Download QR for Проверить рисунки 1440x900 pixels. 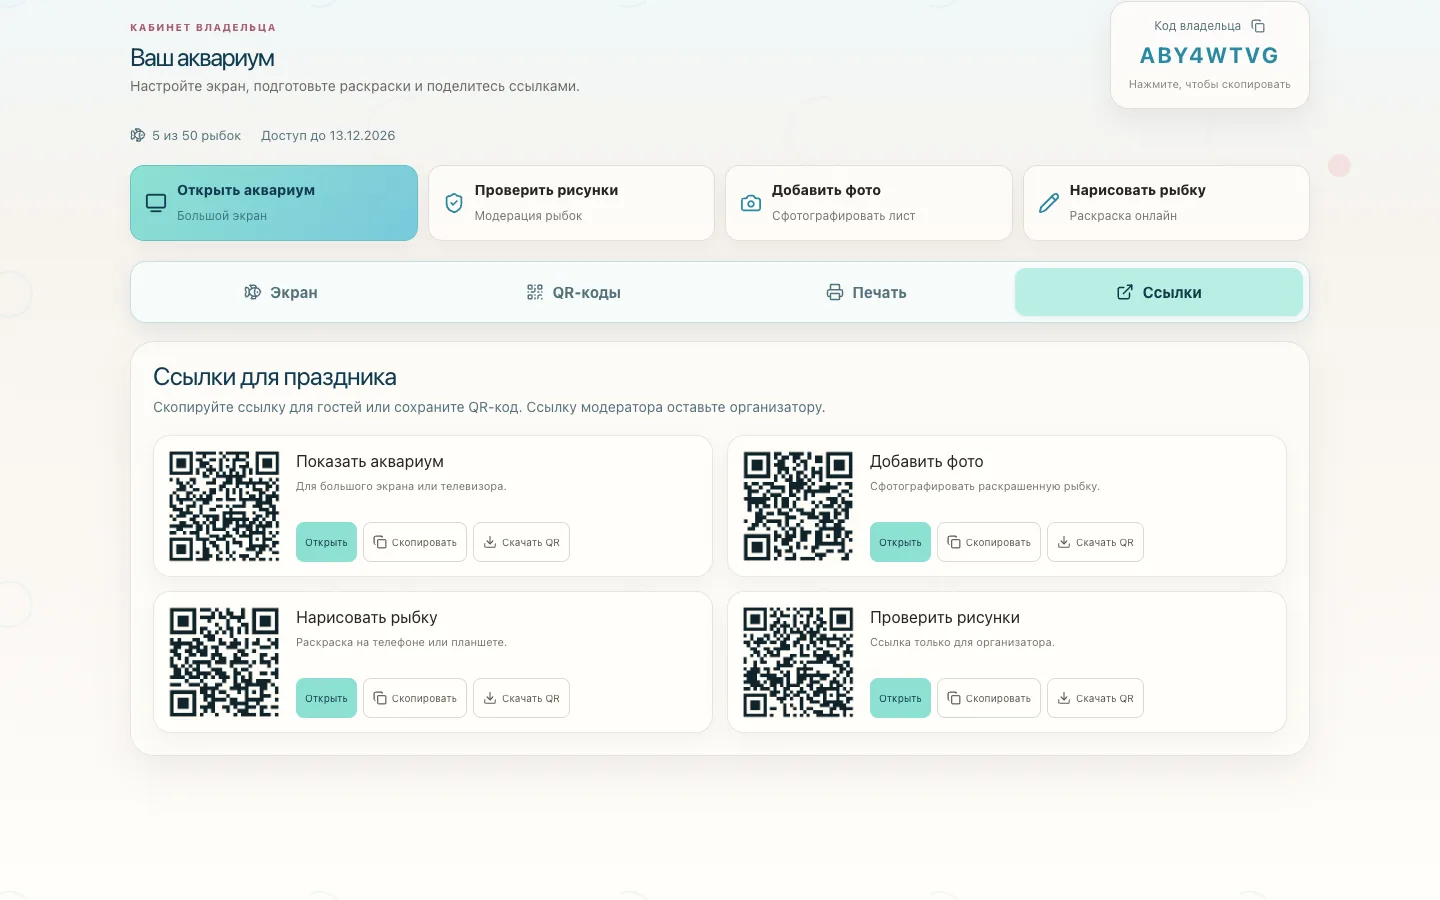pos(1095,698)
